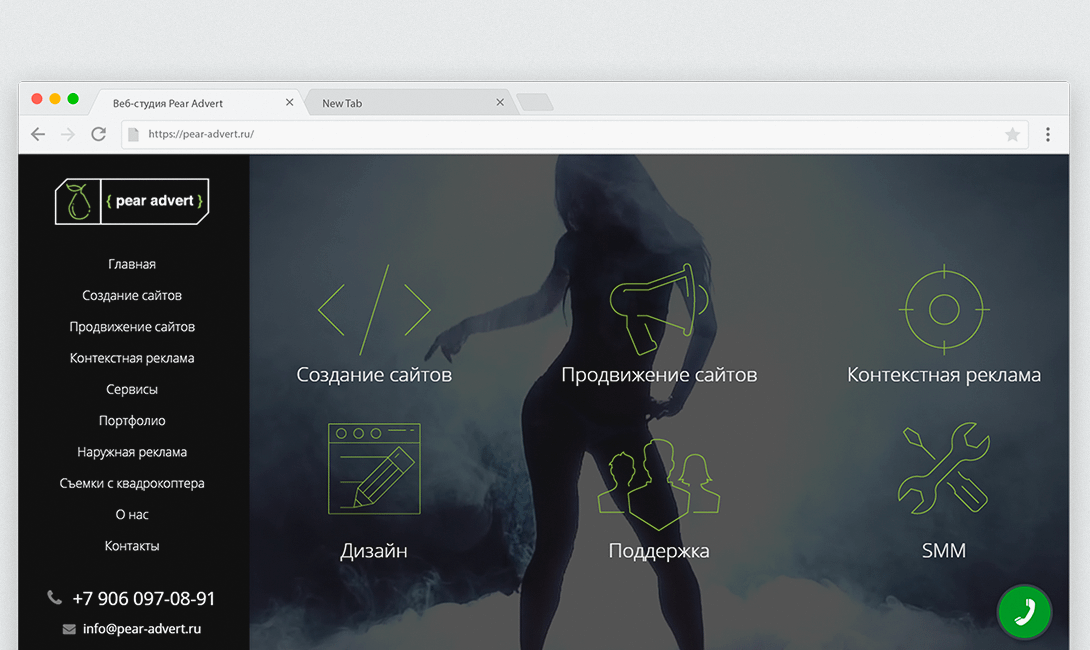Open the browser three-dot menu
Viewport: 1090px width, 650px height.
point(1048,134)
